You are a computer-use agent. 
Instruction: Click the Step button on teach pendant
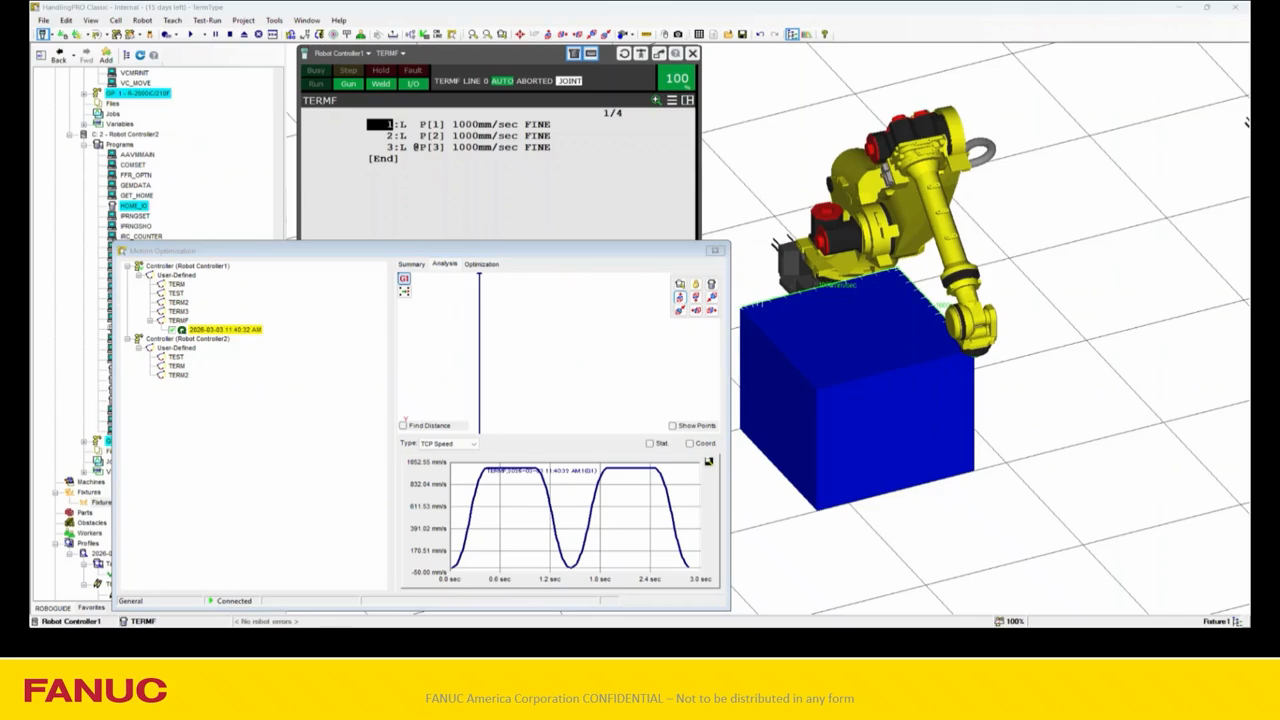[348, 71]
